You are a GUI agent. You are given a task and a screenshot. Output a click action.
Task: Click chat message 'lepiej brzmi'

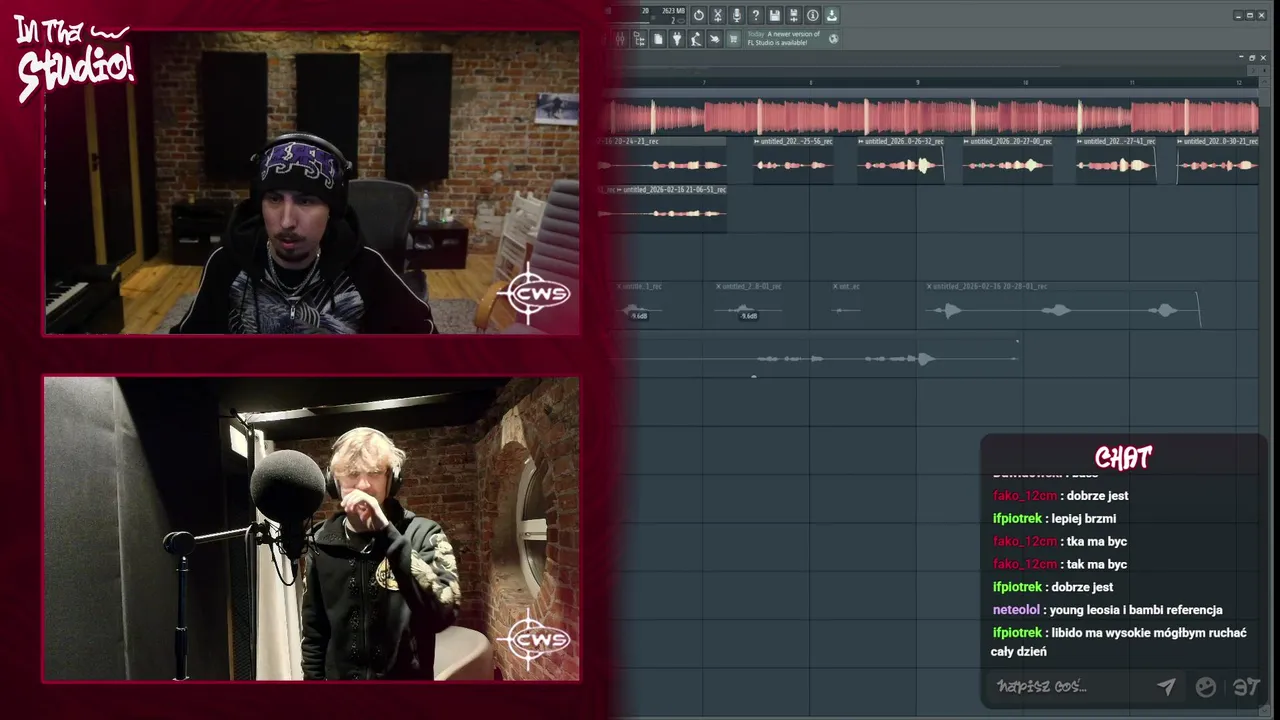pyautogui.click(x=1084, y=518)
